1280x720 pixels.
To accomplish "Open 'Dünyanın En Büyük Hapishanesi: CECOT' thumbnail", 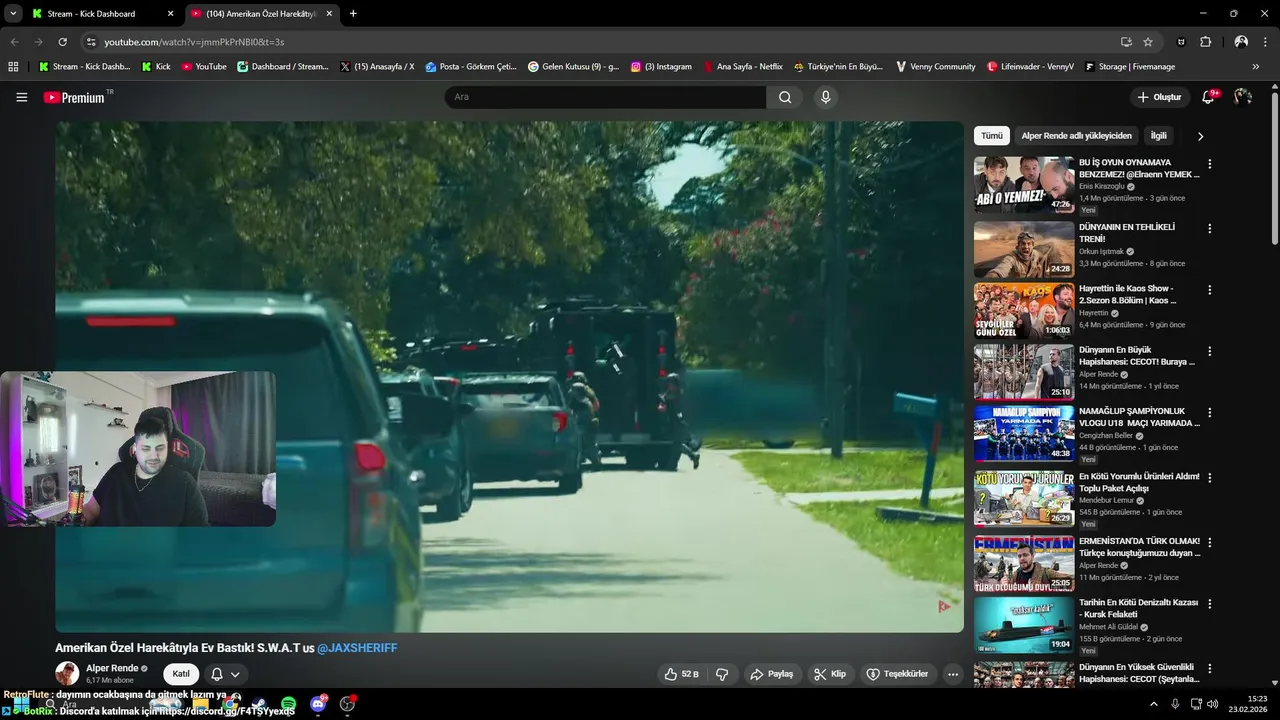I will [1024, 372].
